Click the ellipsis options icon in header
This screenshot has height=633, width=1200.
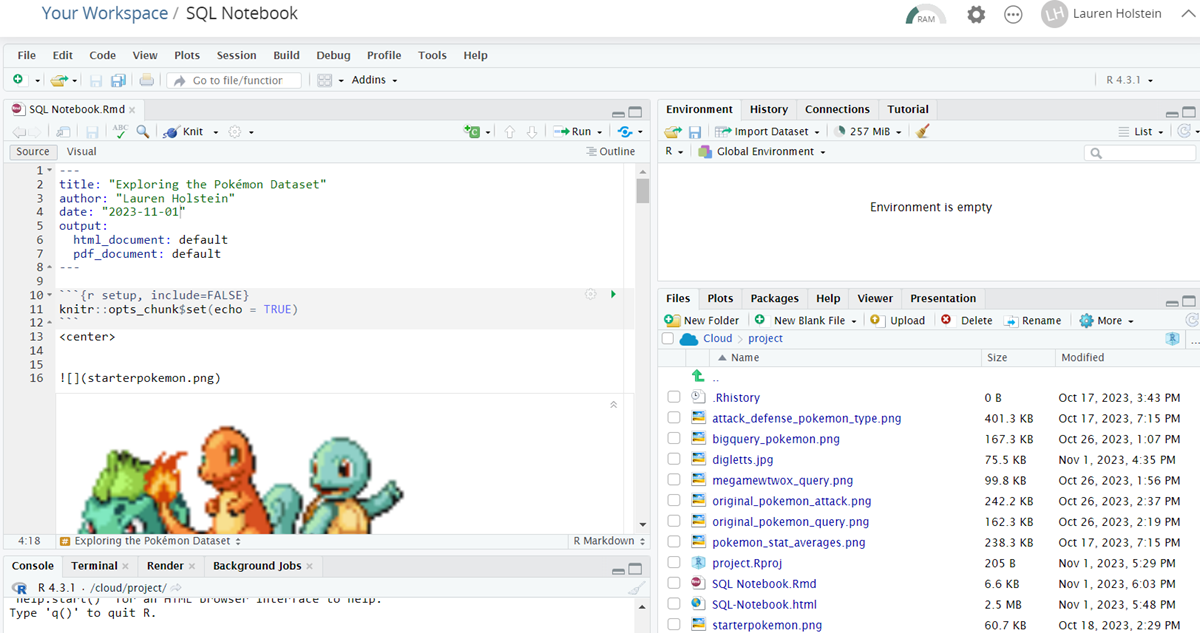tap(1013, 15)
